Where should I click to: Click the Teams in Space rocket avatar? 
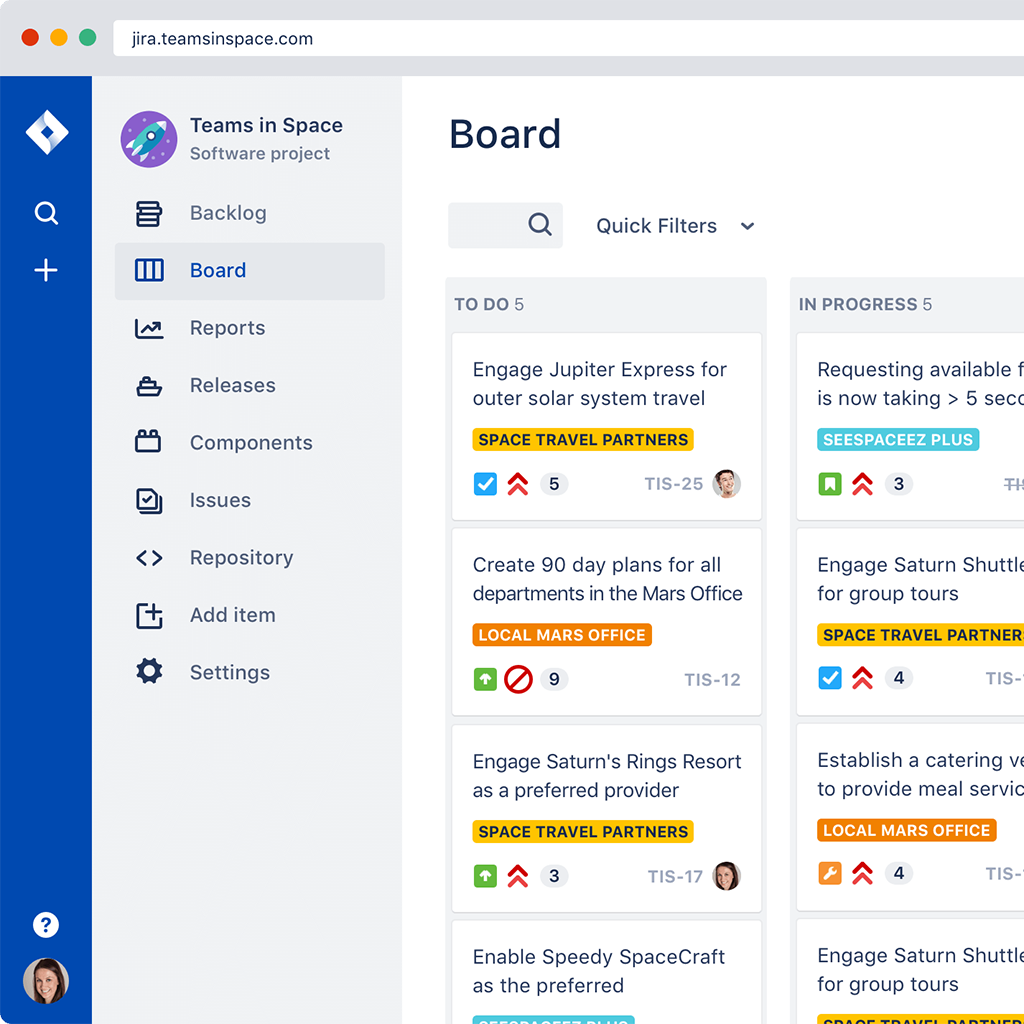(x=149, y=139)
